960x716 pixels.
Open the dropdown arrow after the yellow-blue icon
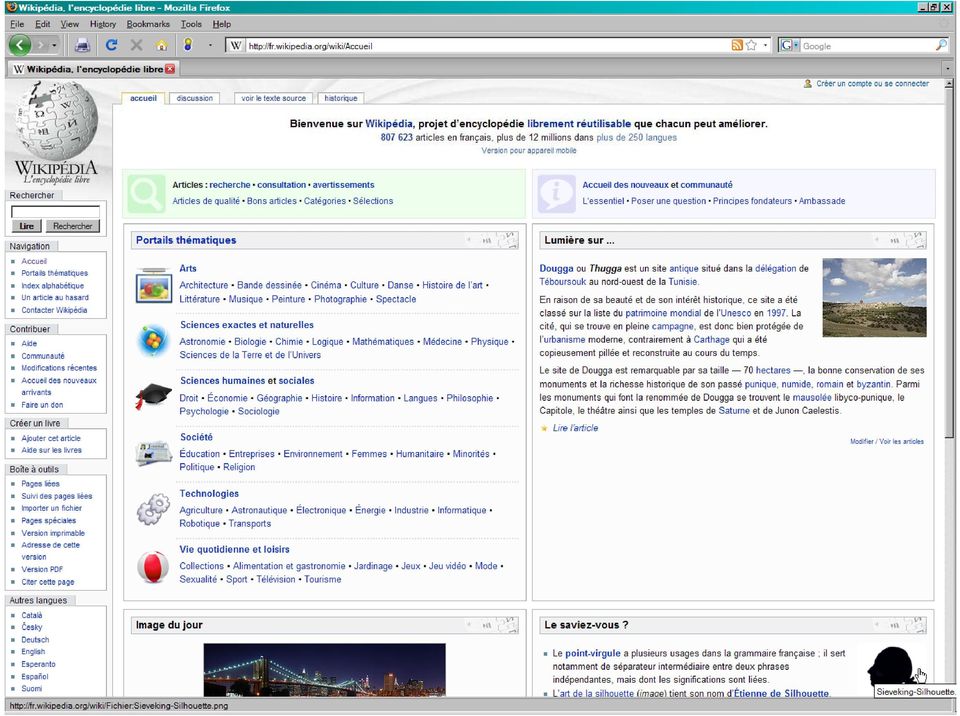coord(210,45)
